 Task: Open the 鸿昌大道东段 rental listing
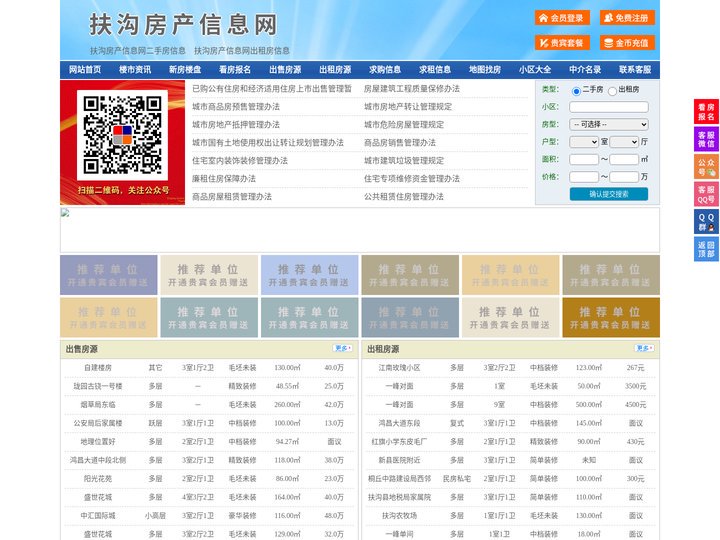[399, 423]
